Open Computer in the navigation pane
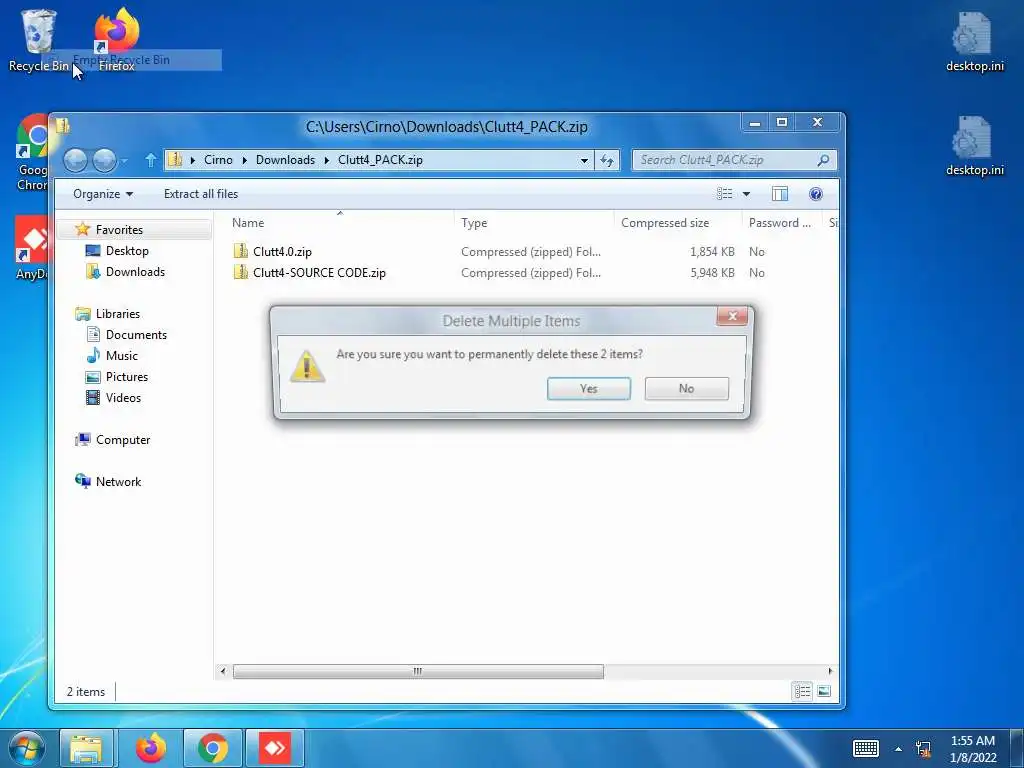The image size is (1024, 768). pos(123,440)
